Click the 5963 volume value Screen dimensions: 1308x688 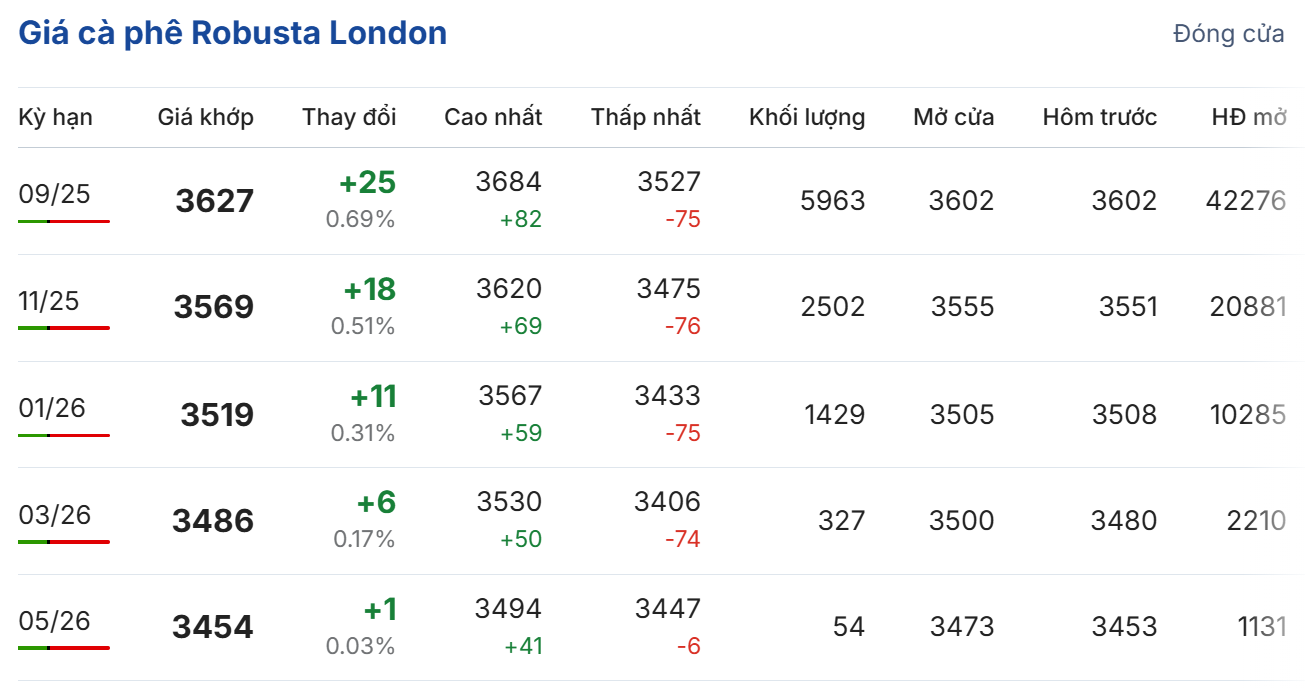pos(832,201)
